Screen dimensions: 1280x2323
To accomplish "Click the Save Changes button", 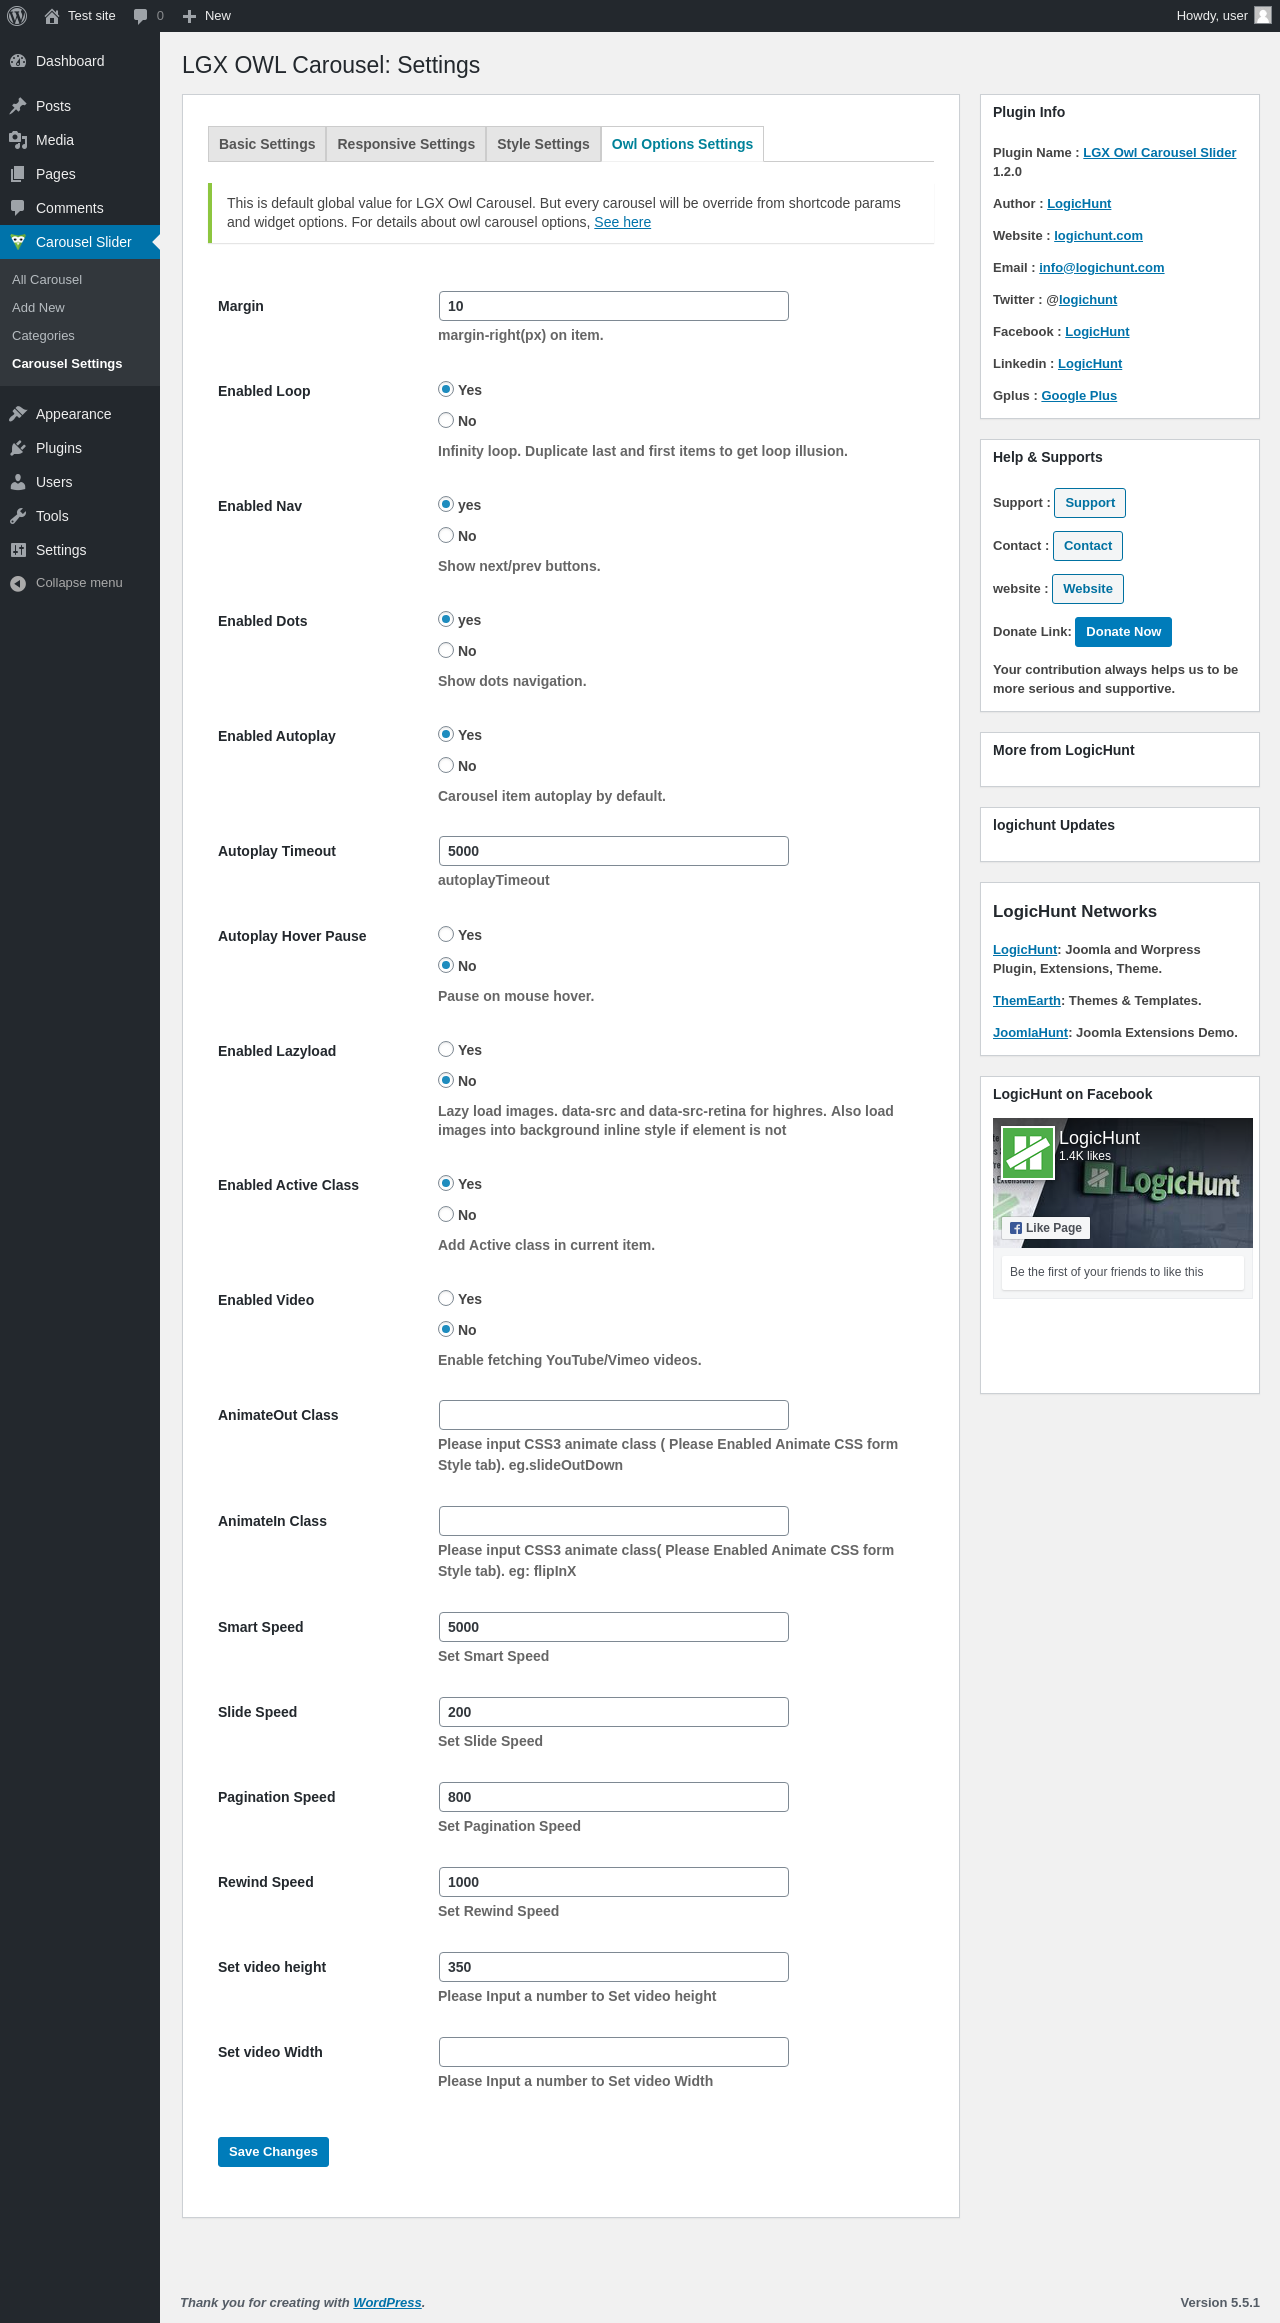I will click(x=273, y=2152).
